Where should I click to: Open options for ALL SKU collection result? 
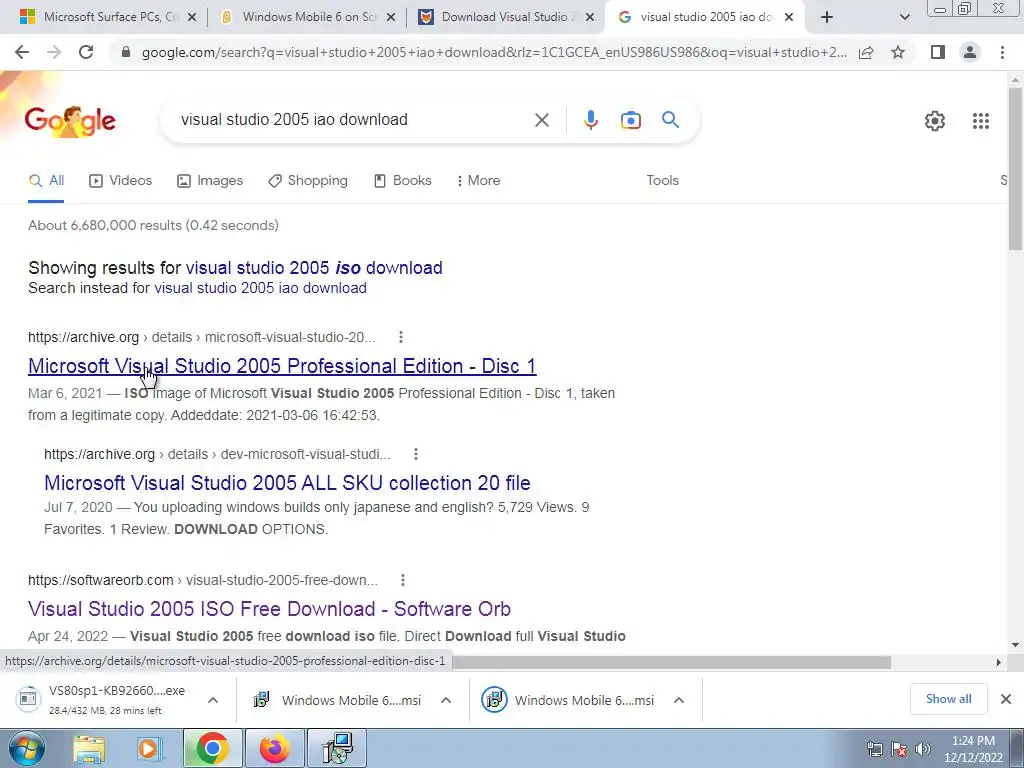pyautogui.click(x=415, y=454)
